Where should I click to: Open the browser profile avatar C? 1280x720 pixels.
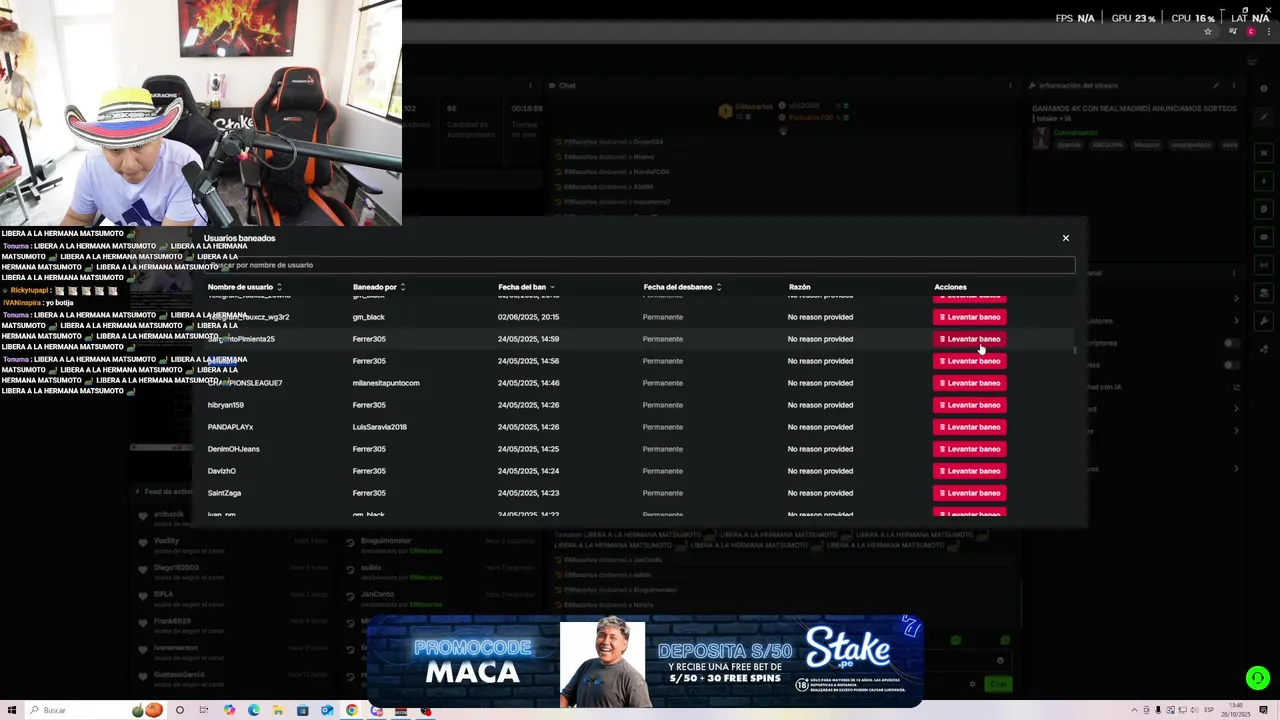[1251, 32]
